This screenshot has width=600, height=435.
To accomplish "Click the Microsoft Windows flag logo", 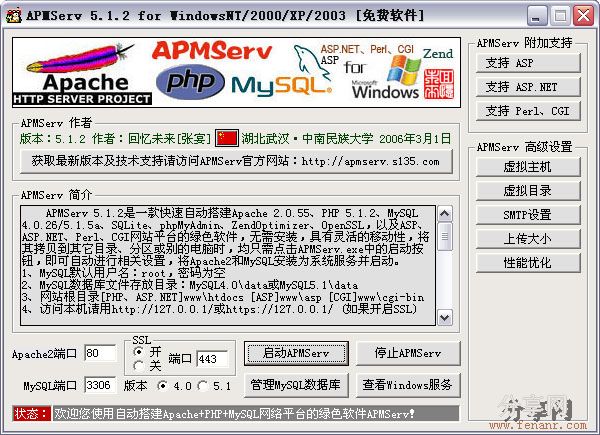I will 404,70.
